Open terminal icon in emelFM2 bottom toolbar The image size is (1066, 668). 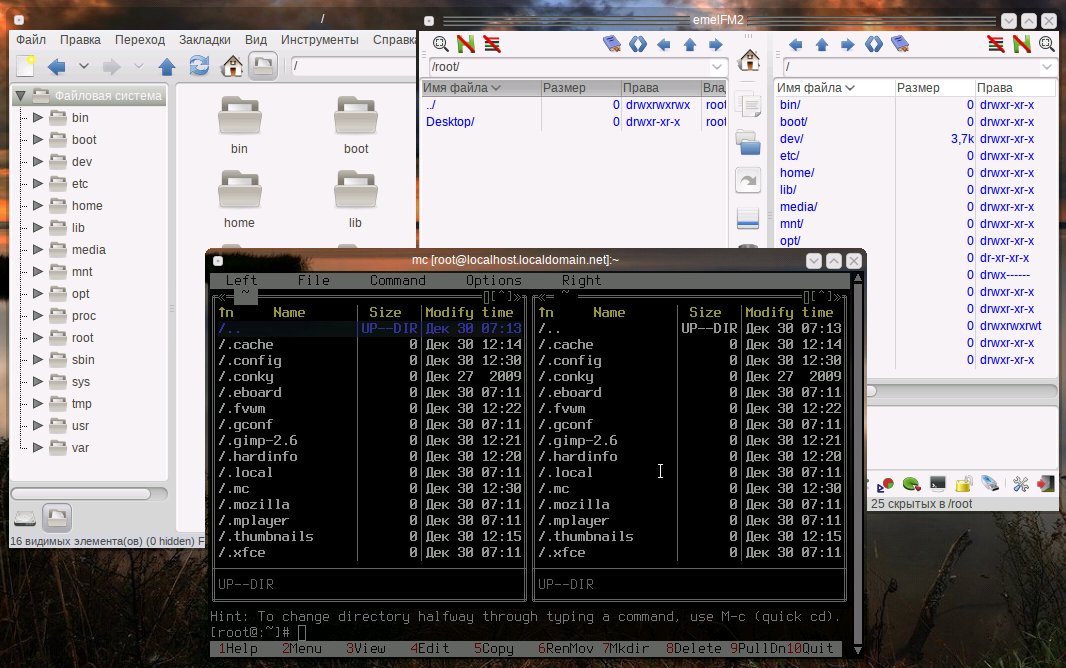click(x=938, y=484)
